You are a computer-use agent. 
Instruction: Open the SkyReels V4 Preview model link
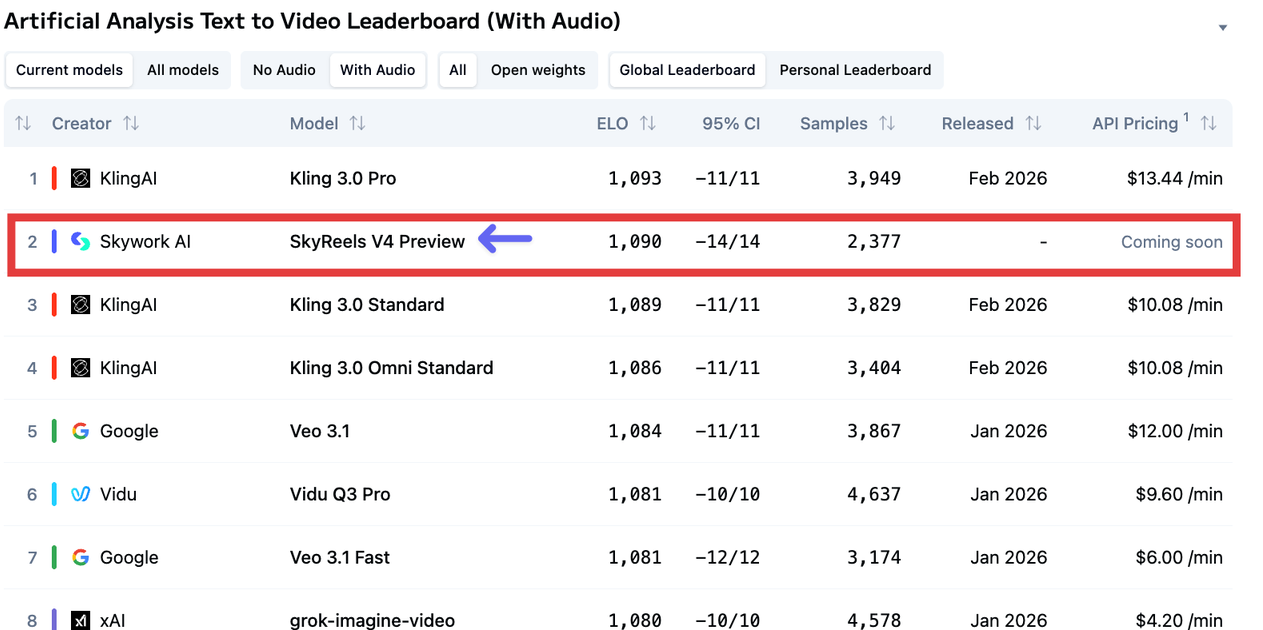pyautogui.click(x=377, y=242)
